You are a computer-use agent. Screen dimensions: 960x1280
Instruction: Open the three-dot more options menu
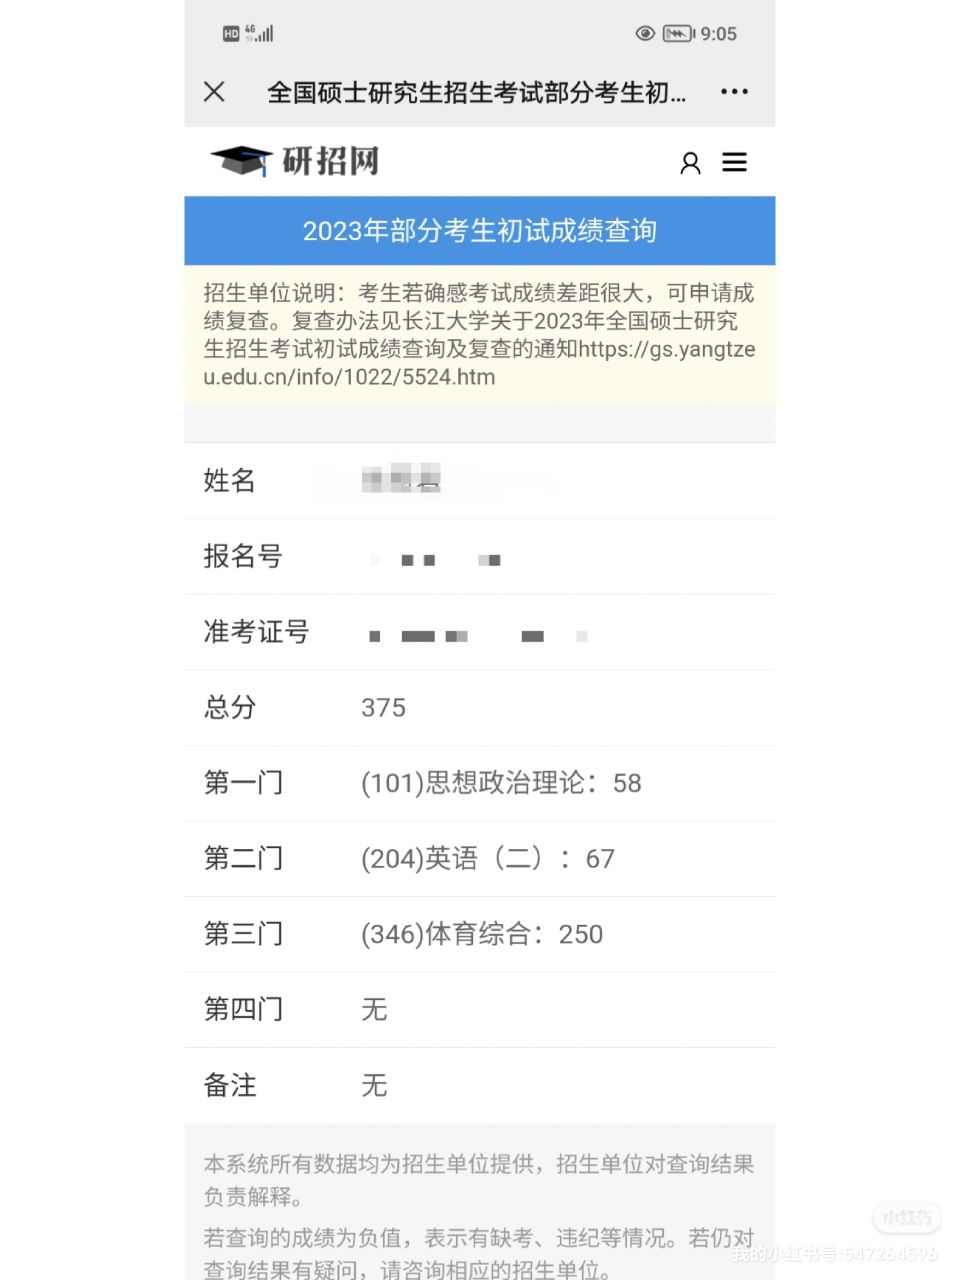tap(734, 92)
